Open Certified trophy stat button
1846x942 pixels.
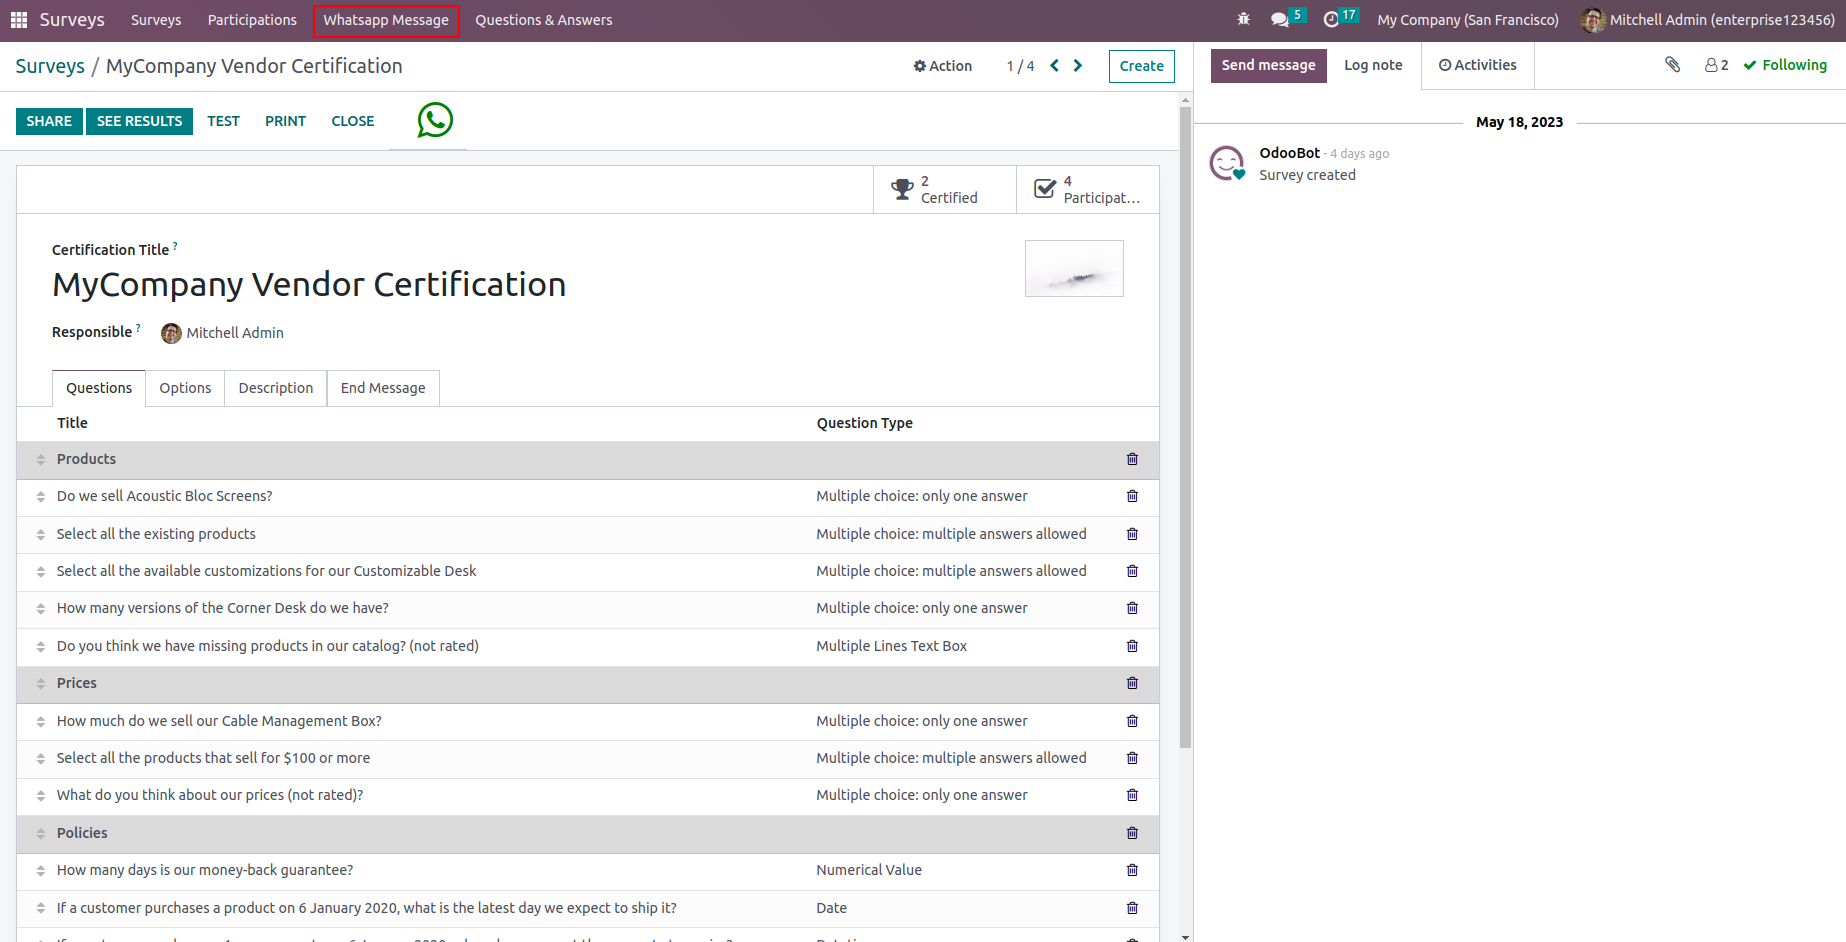pos(945,189)
